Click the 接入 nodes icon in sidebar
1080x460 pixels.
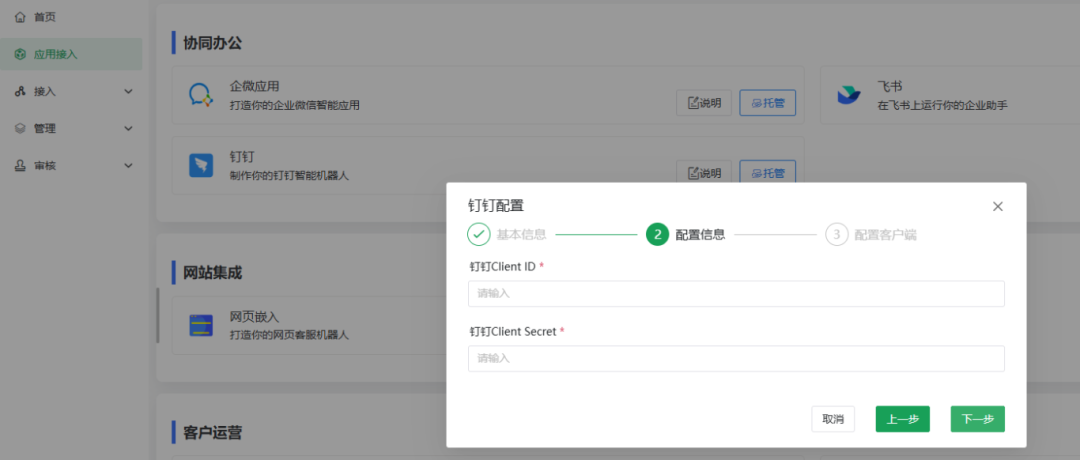[20, 91]
